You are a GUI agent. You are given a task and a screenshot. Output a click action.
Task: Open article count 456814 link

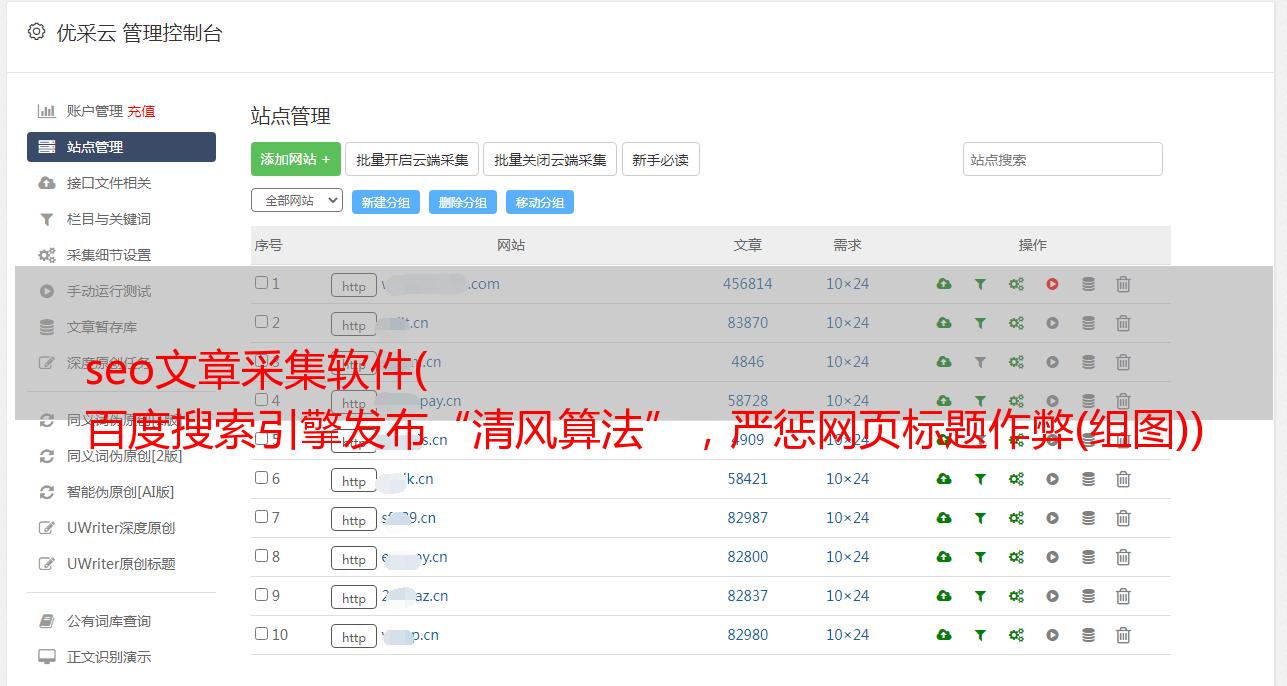(x=748, y=284)
